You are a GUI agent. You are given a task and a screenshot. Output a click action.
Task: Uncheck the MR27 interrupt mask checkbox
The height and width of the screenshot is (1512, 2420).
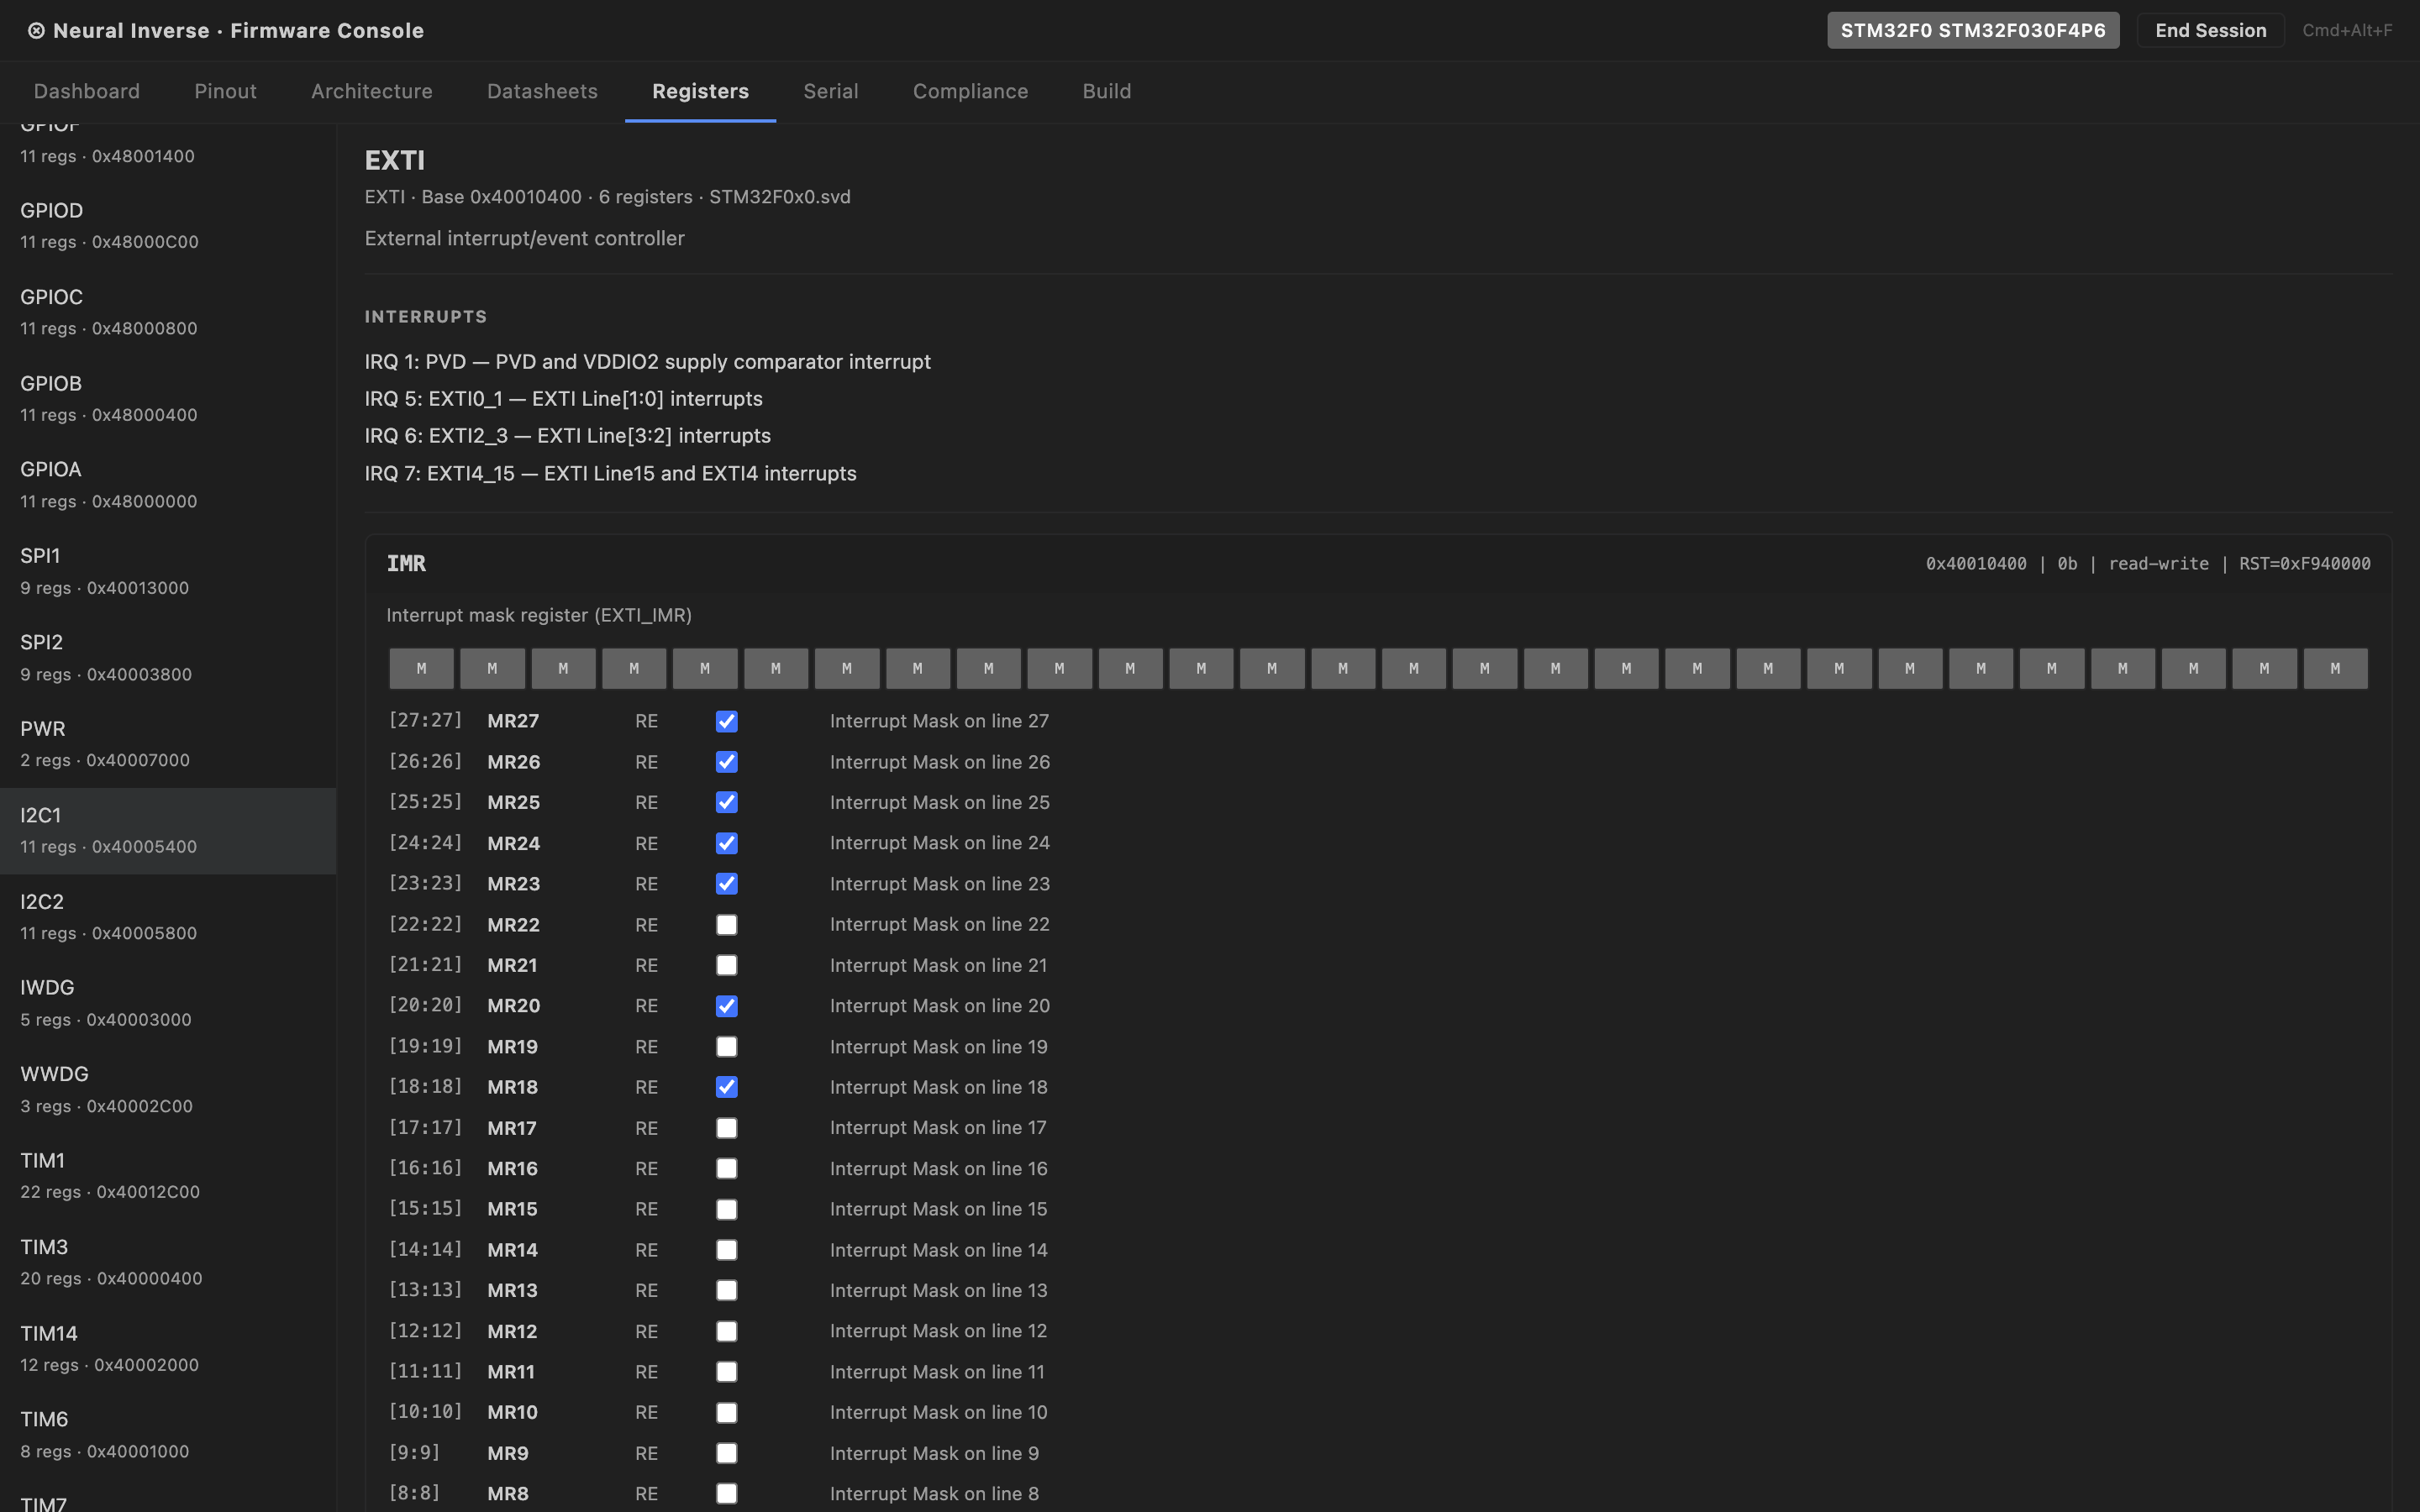pos(727,721)
